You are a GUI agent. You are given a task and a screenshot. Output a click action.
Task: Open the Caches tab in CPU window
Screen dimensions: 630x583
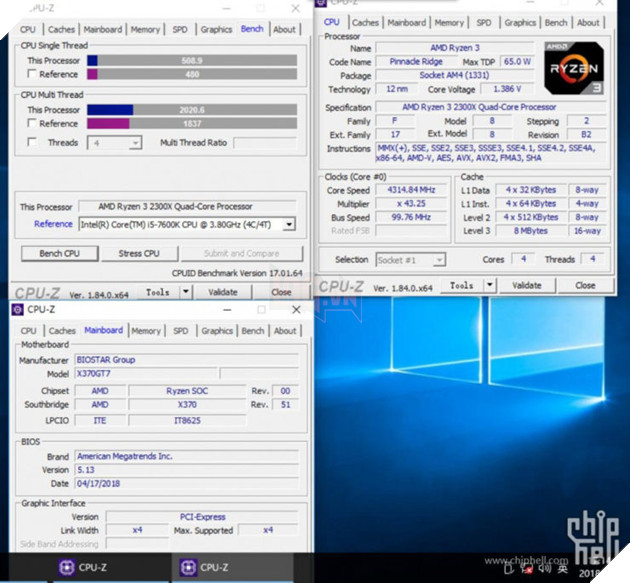(x=365, y=23)
